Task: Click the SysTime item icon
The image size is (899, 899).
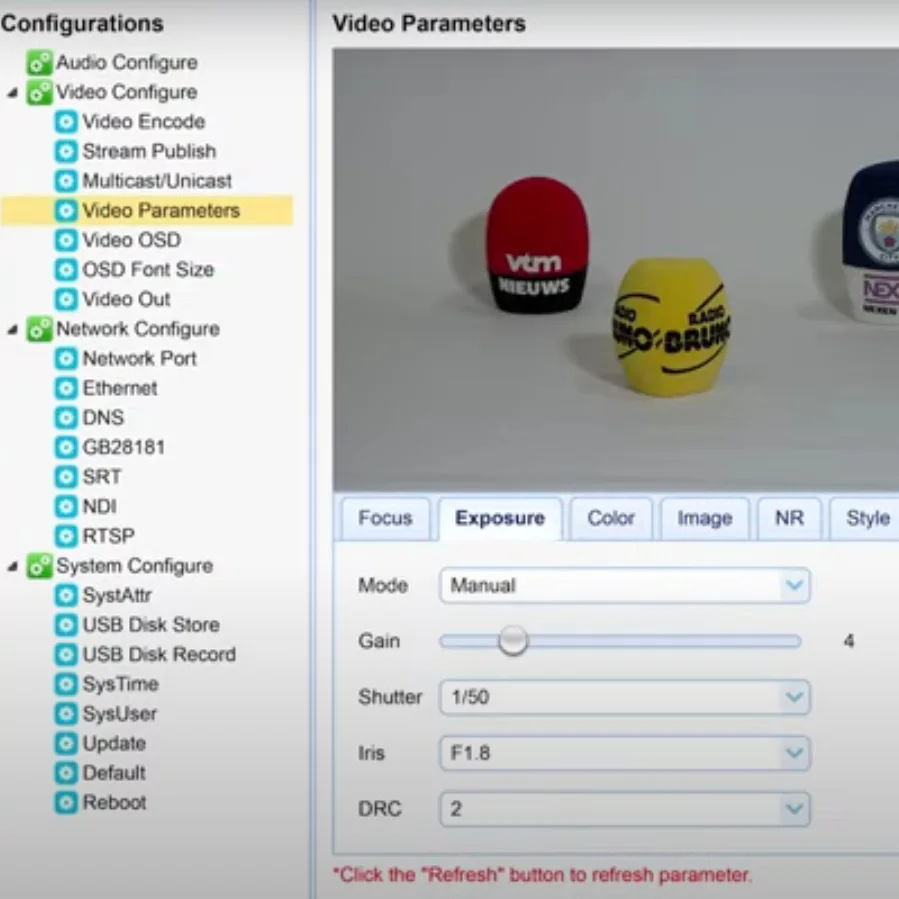Action: pyautogui.click(x=66, y=684)
